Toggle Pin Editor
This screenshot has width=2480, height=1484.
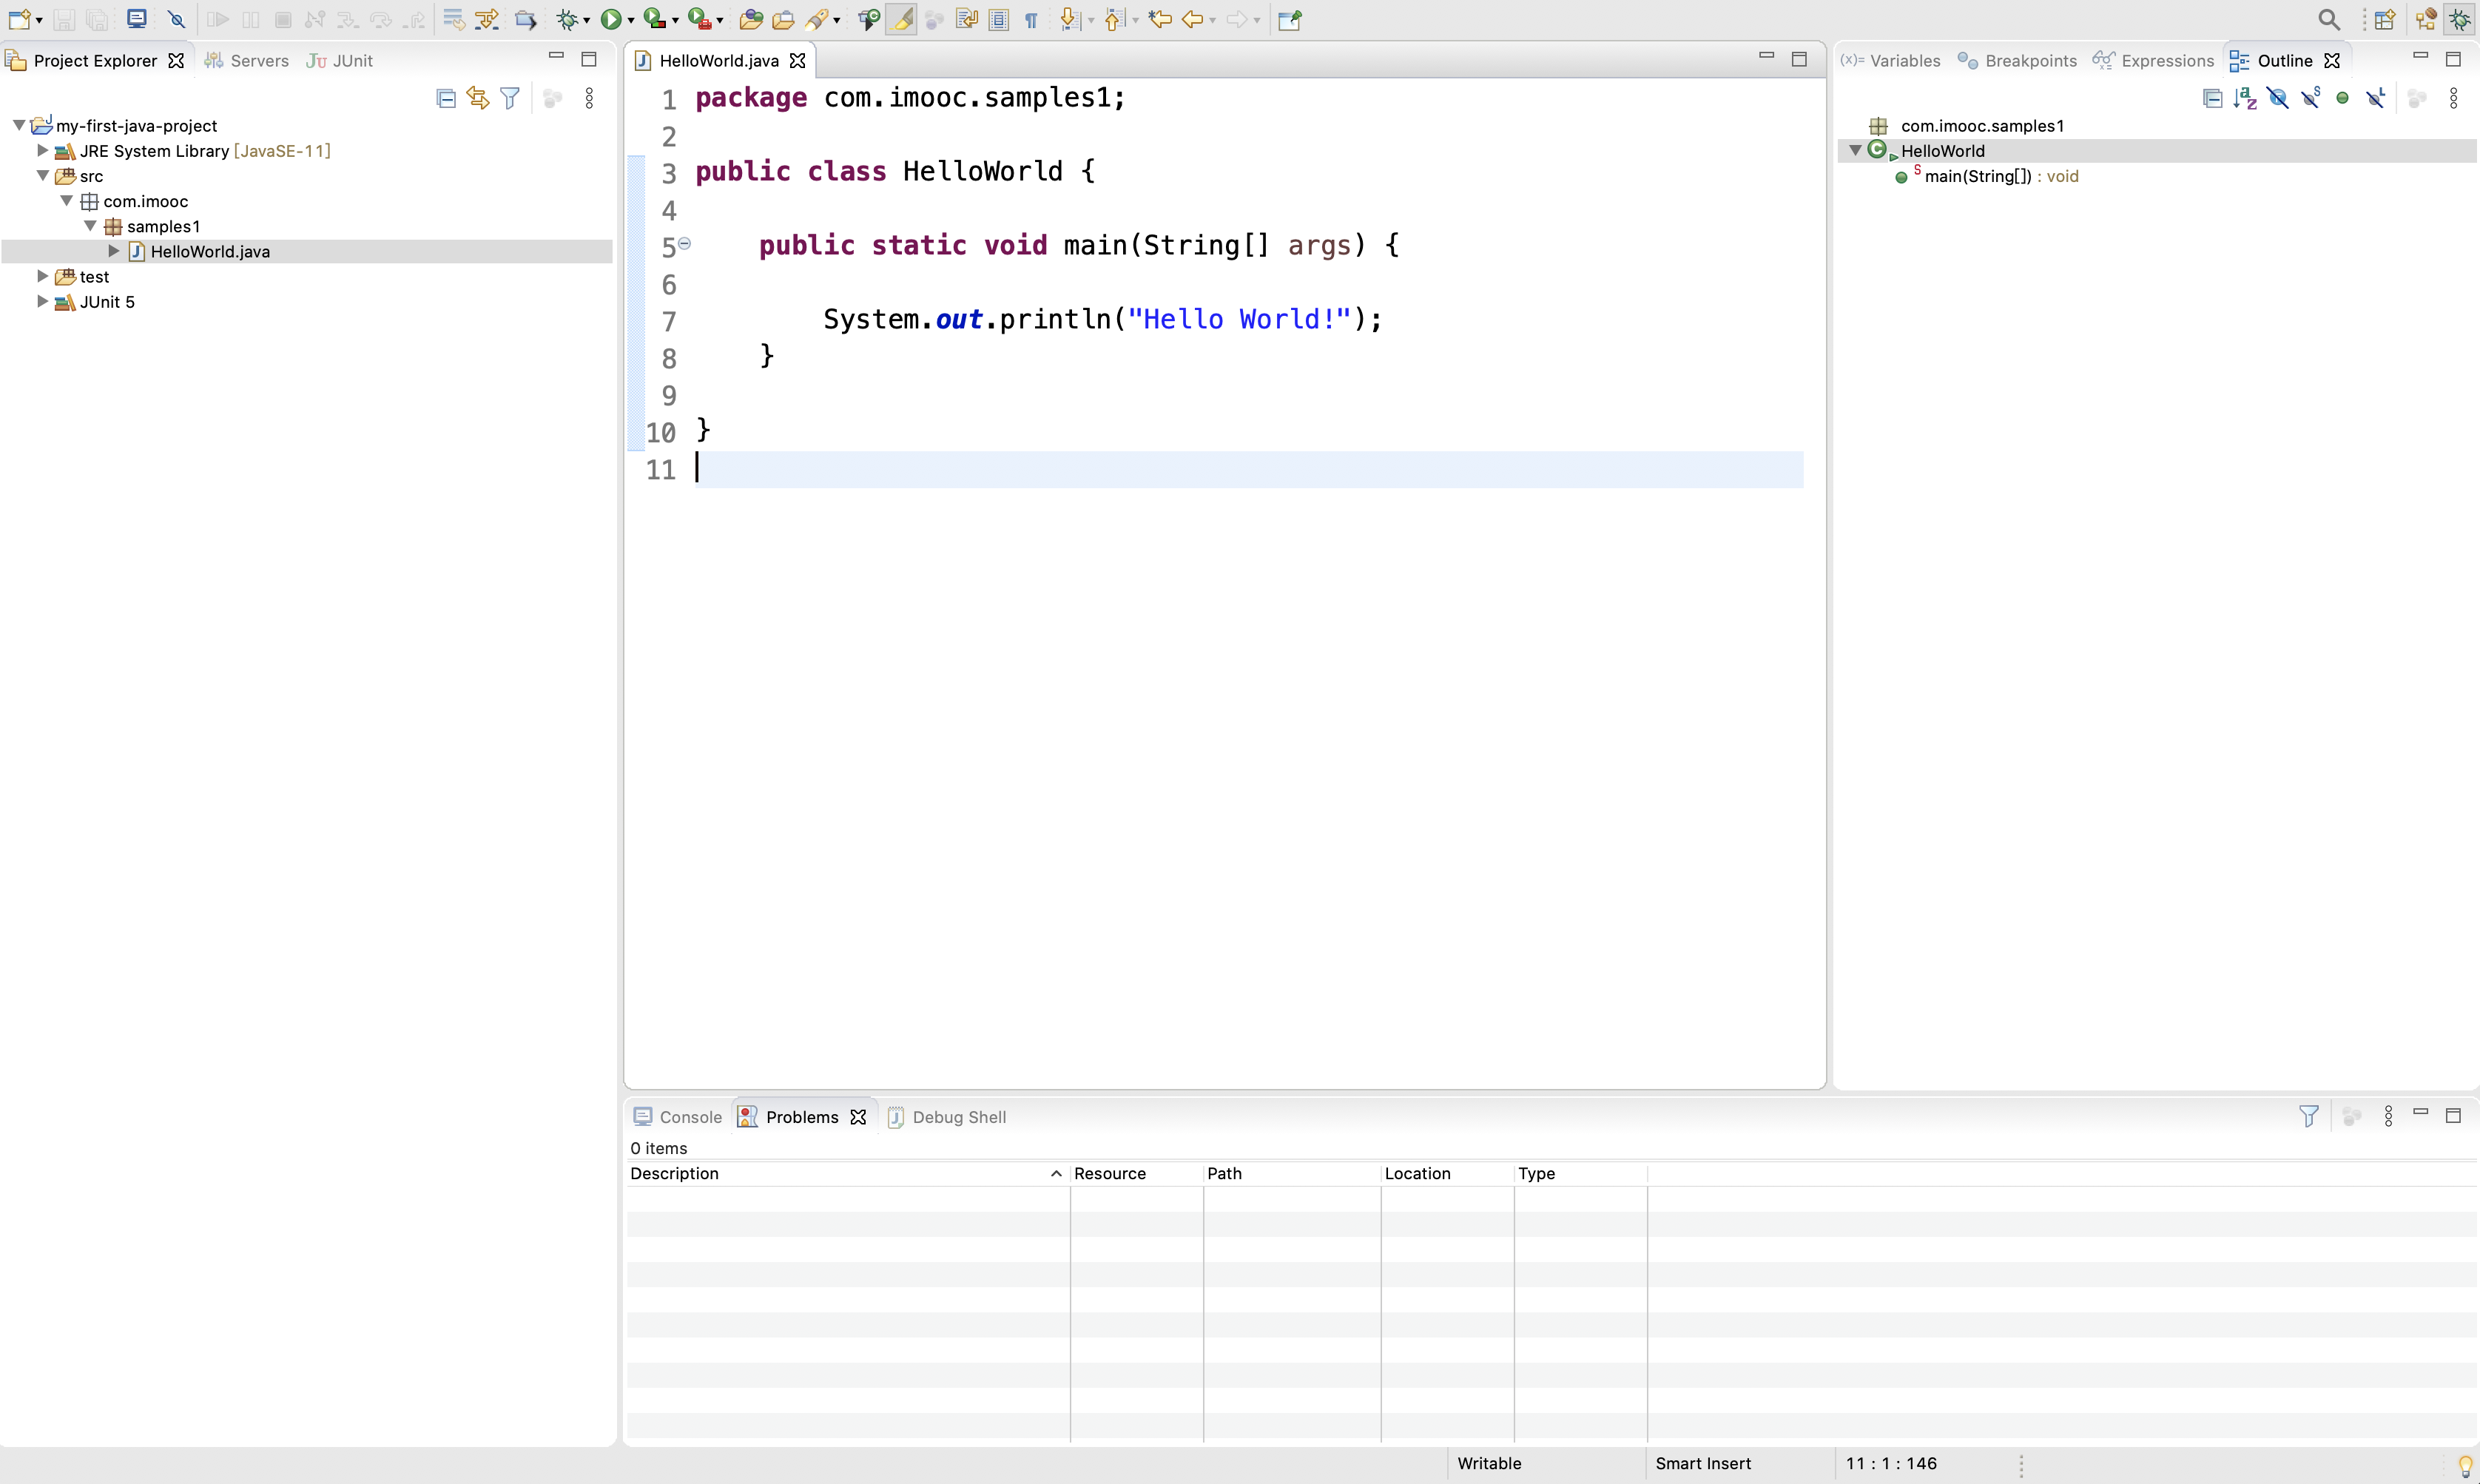(x=1290, y=19)
